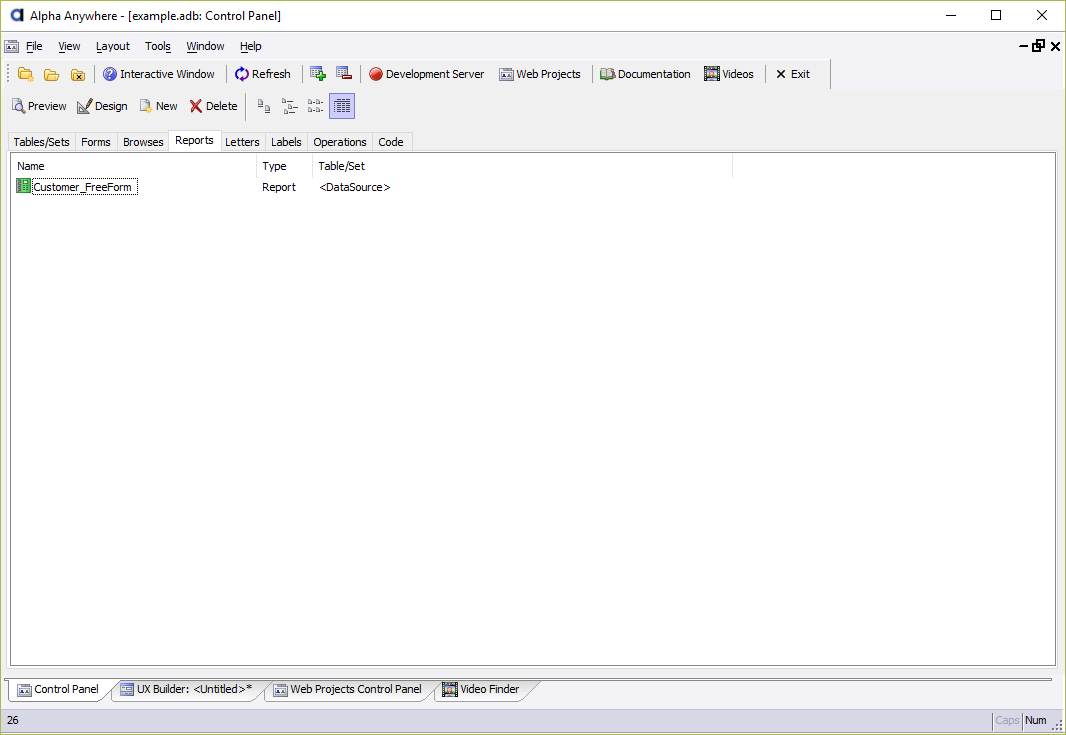Click Exit in the toolbar
Screen dimensions: 1066x735
coord(793,74)
